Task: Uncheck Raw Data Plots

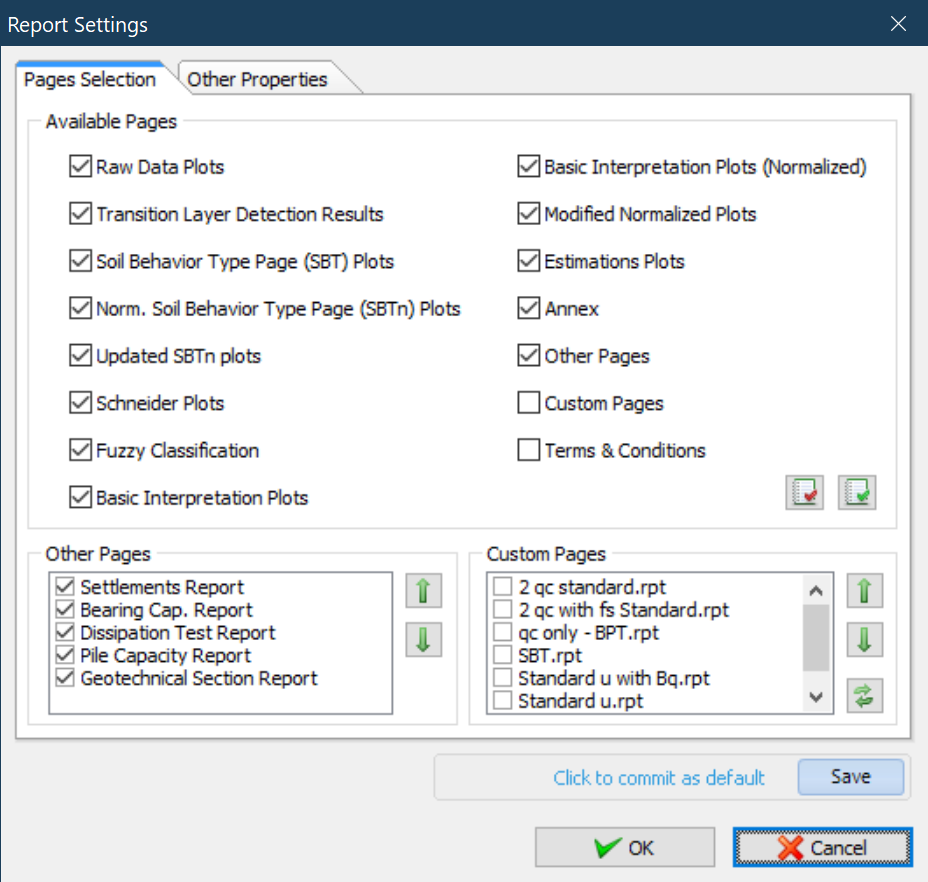Action: point(81,167)
